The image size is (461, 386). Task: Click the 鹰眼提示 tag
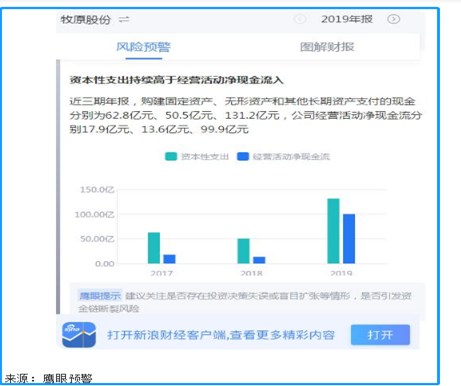point(100,295)
